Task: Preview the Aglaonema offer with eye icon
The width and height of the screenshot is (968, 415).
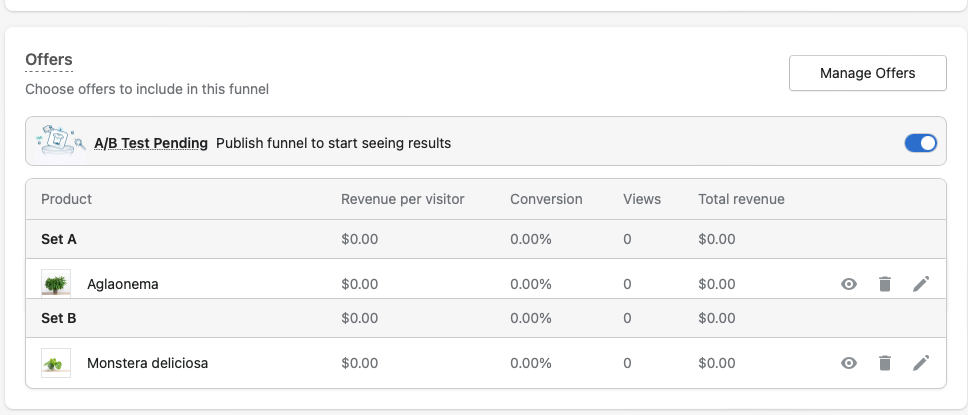Action: pyautogui.click(x=849, y=284)
